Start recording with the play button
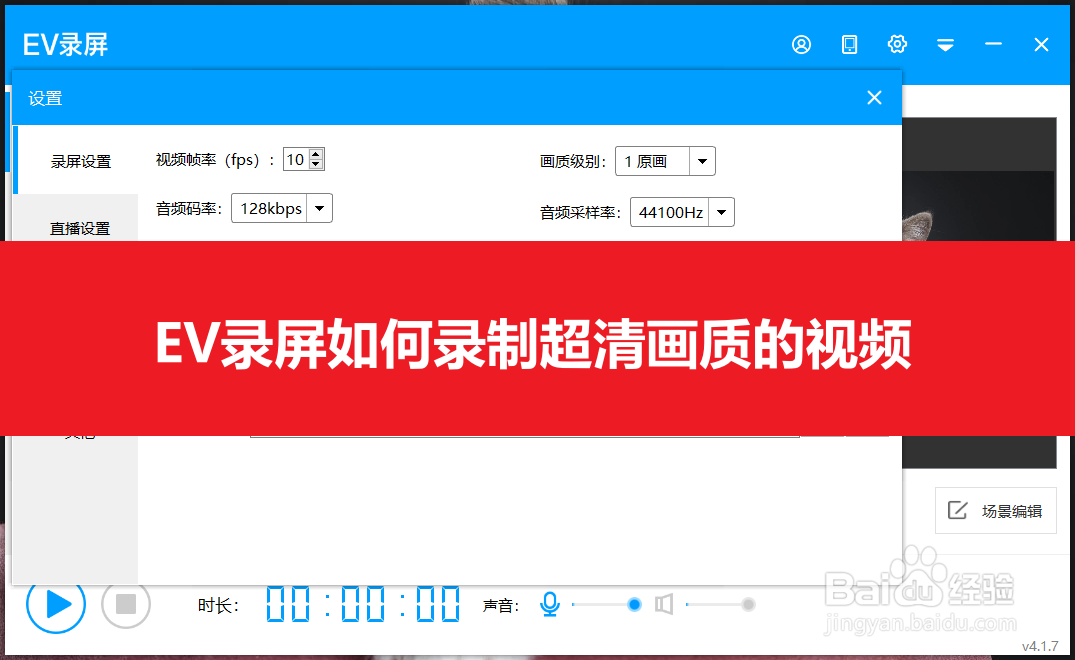Screen dimensions: 1075x660 pos(56,604)
